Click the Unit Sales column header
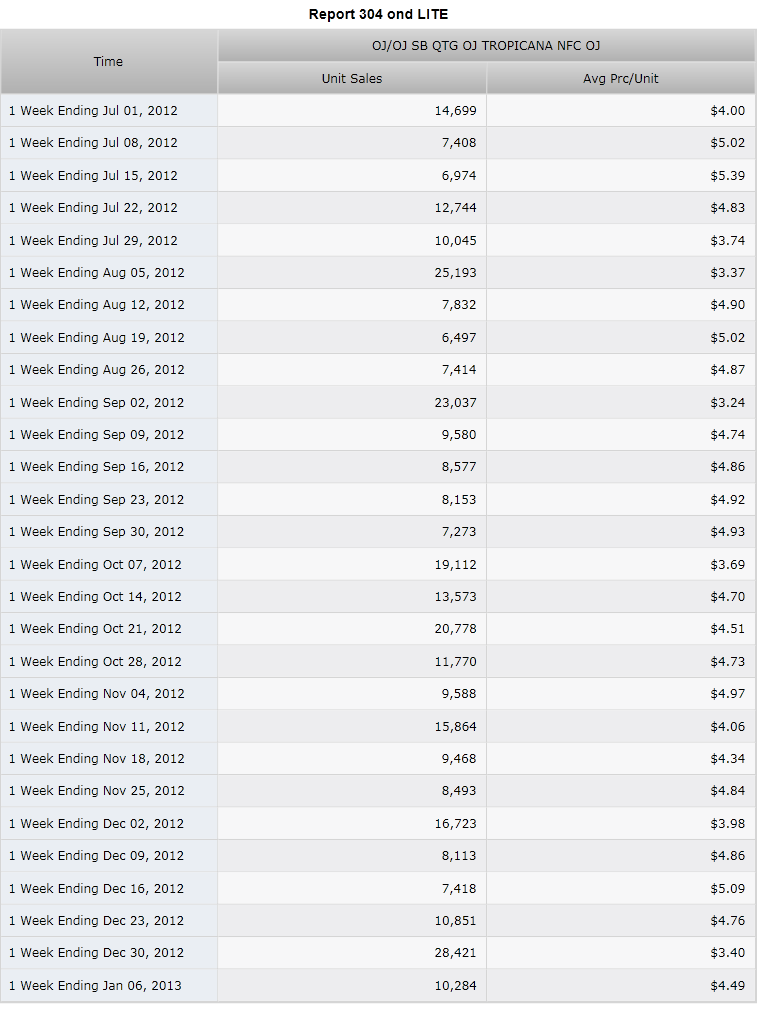757x1027 pixels. (x=352, y=79)
